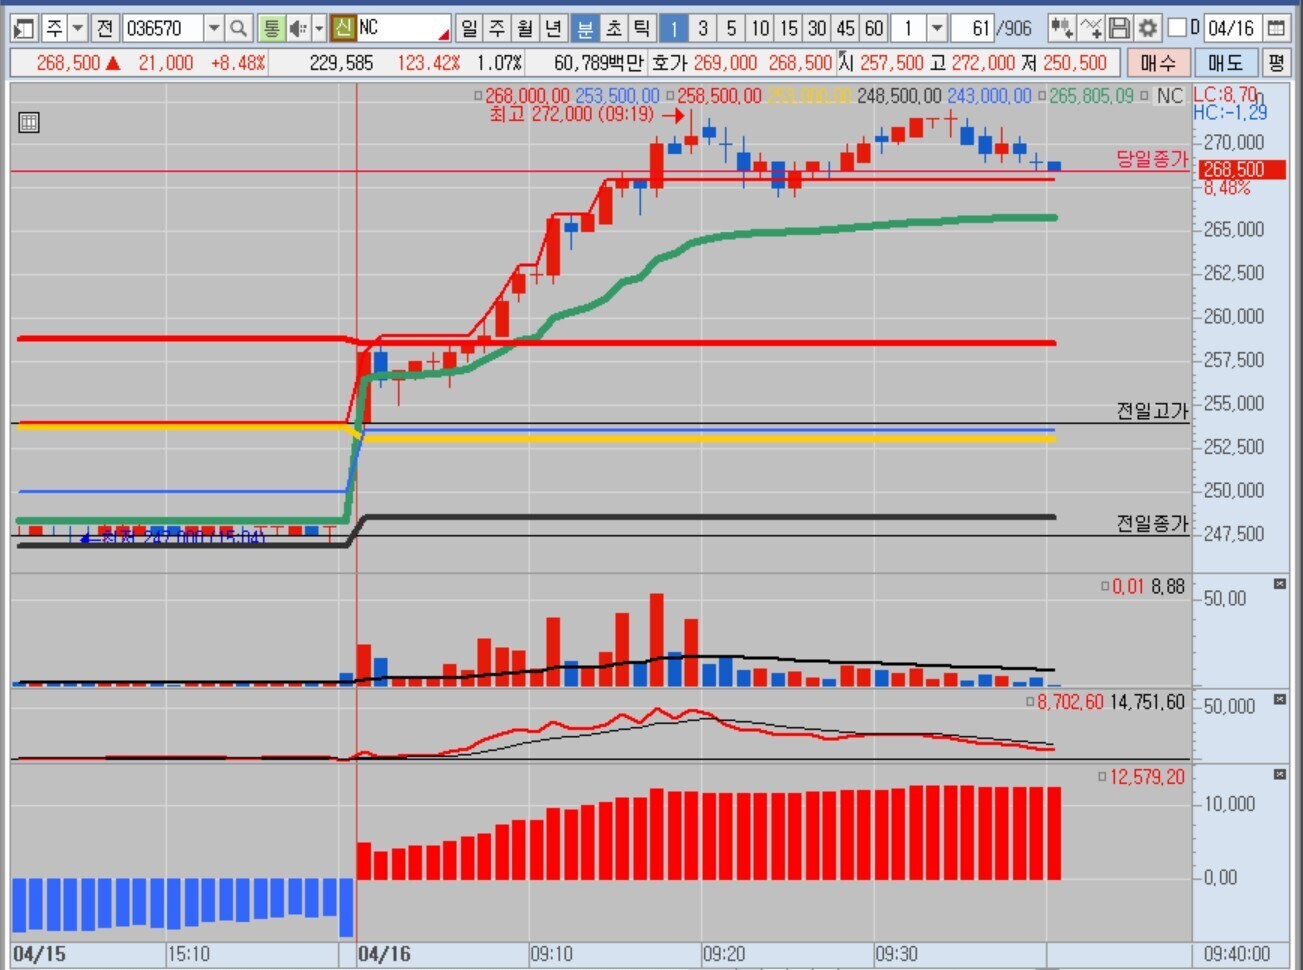Switch to daily chart (일)
Screen dimensions: 1303x970
(469, 28)
